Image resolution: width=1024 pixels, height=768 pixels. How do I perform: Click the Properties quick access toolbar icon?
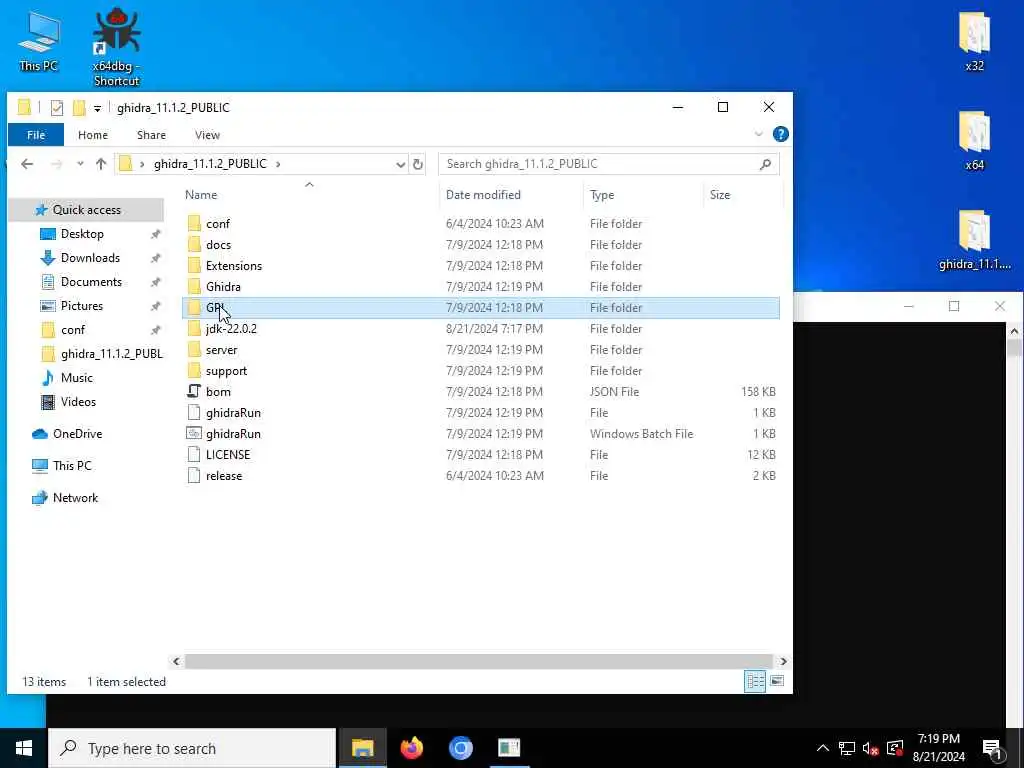tap(57, 108)
